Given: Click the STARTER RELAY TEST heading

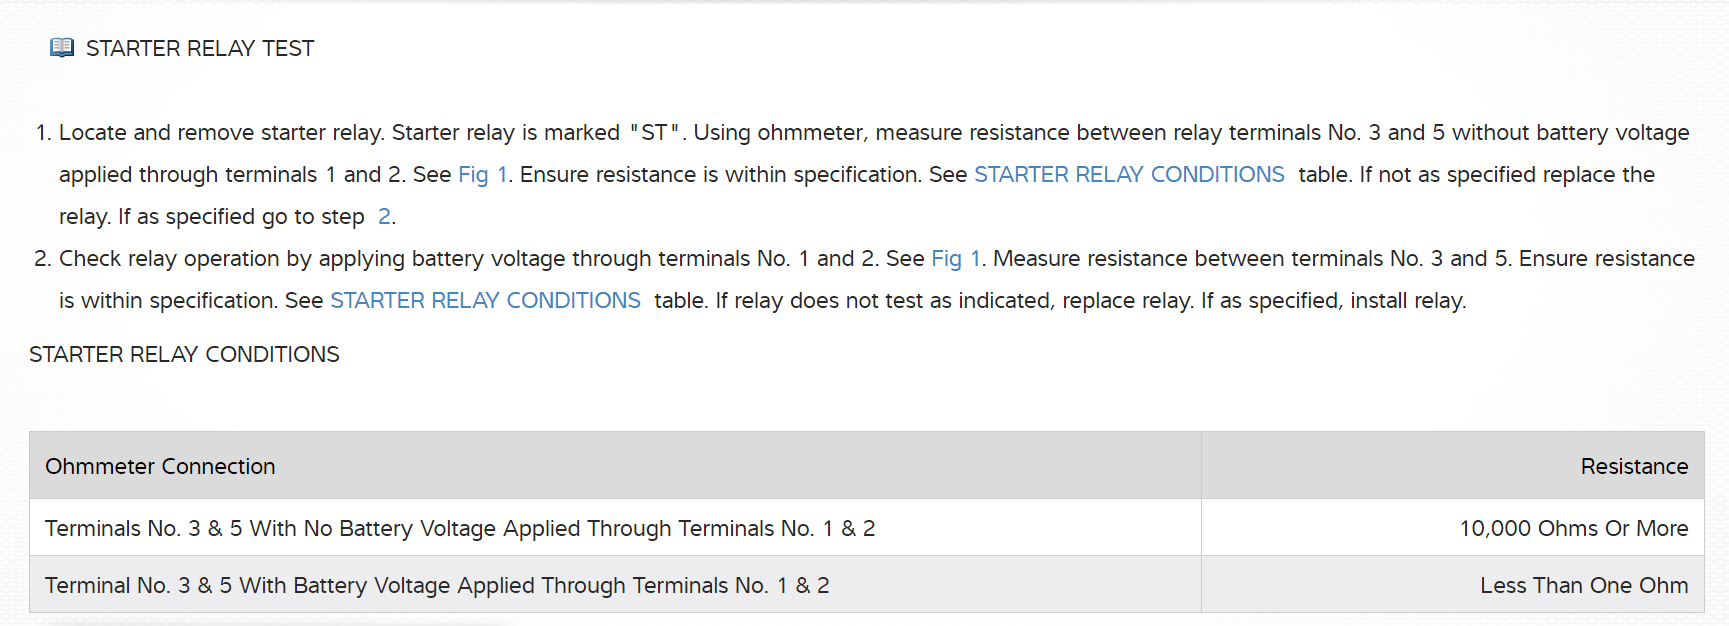Looking at the screenshot, I should coord(200,49).
